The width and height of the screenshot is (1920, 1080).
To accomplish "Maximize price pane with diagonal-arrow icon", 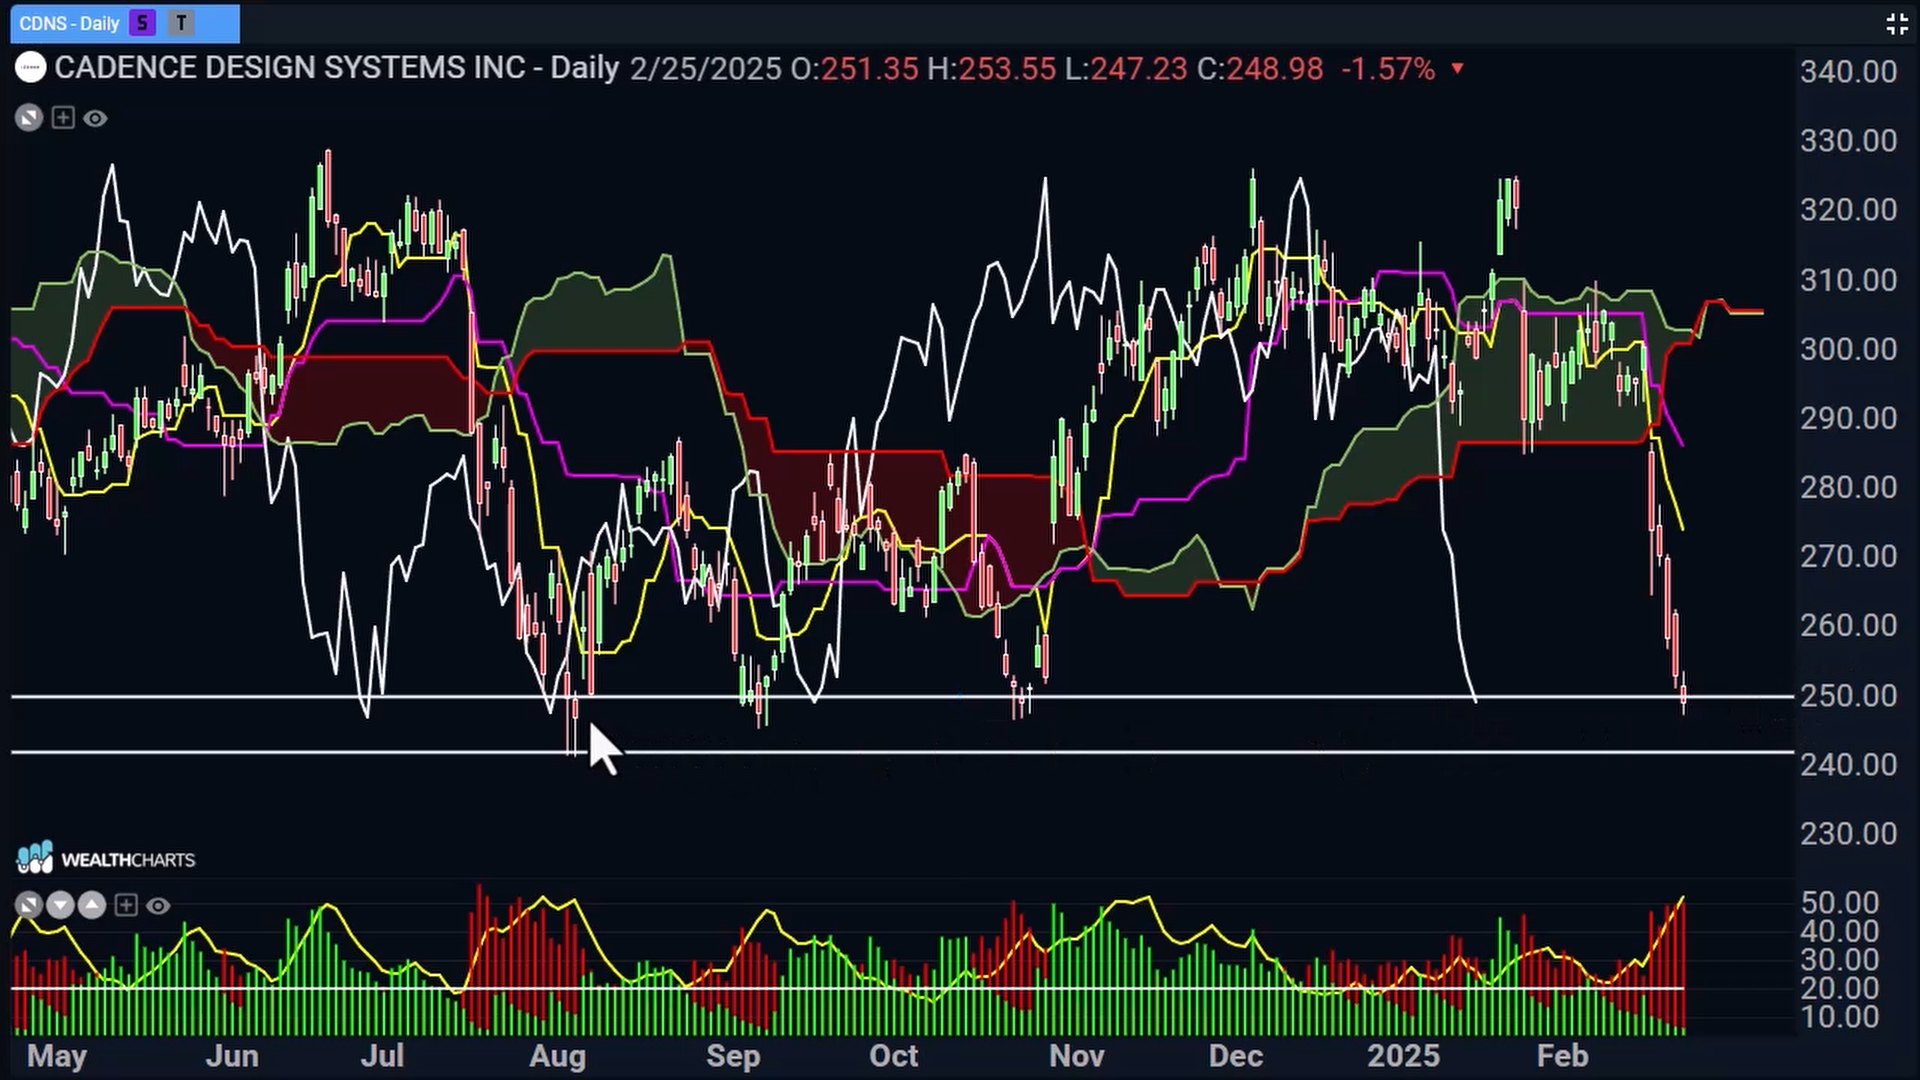I will 29,118.
